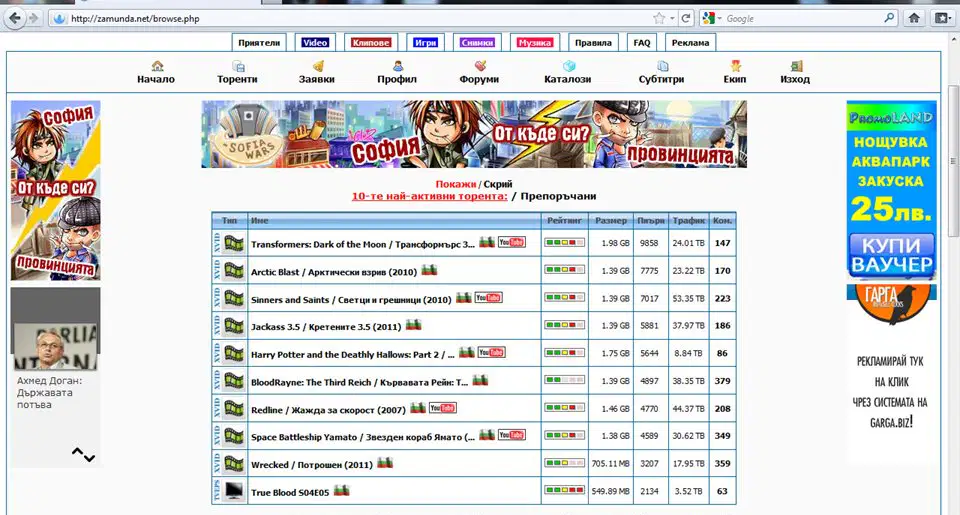Open Sinners and Saints YouTube icon
Image resolution: width=960 pixels, height=515 pixels.
488,298
